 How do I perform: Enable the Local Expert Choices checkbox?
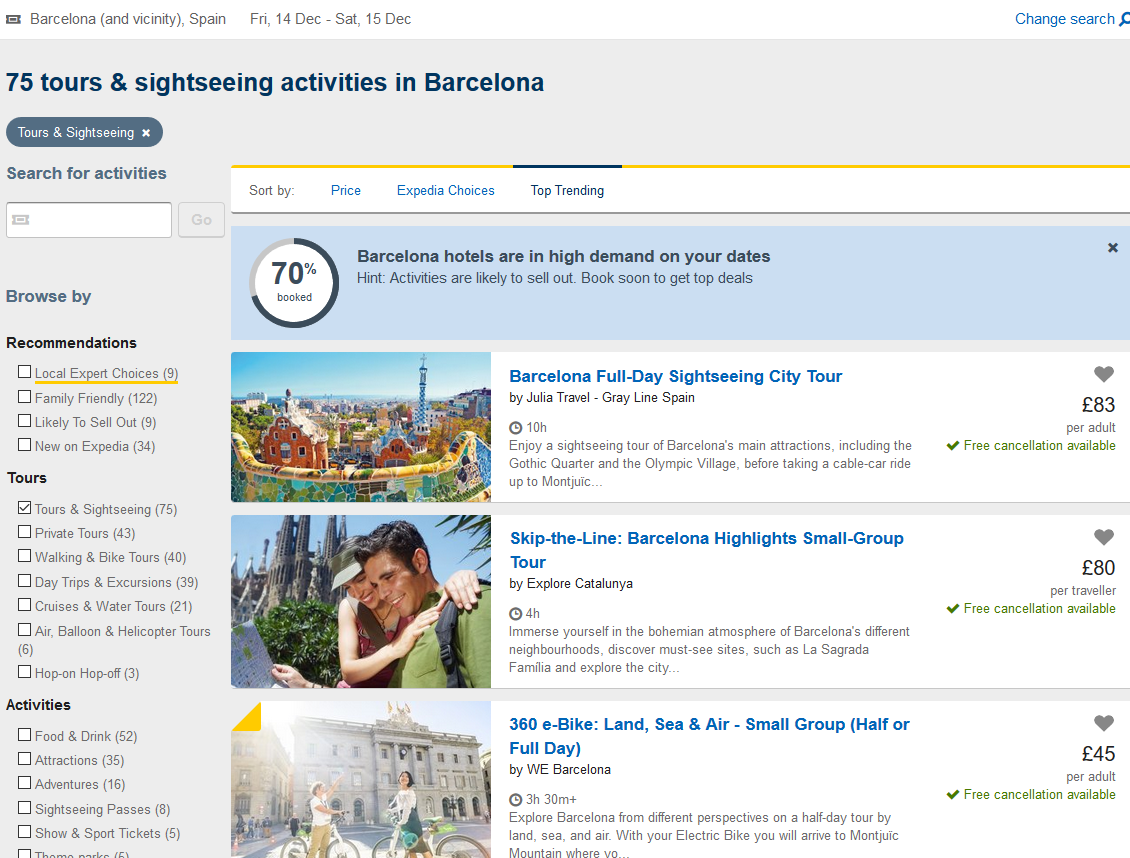25,373
